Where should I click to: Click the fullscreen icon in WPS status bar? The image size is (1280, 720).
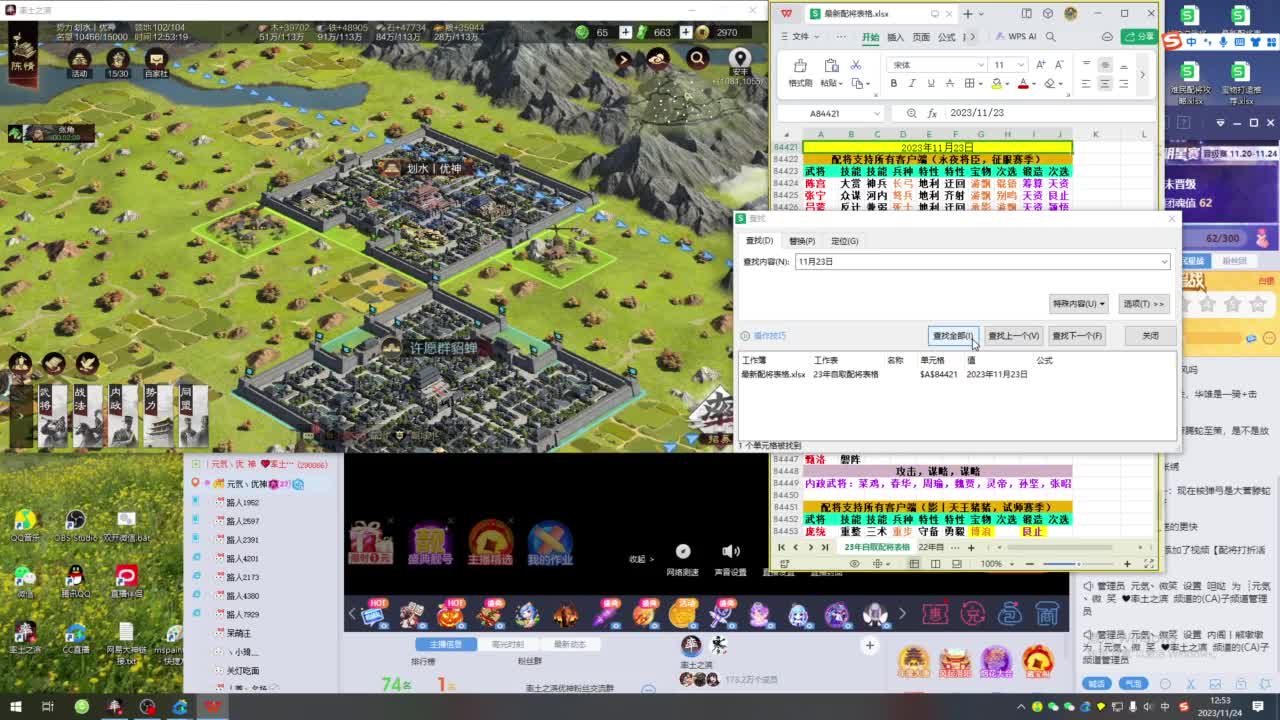tap(1148, 564)
